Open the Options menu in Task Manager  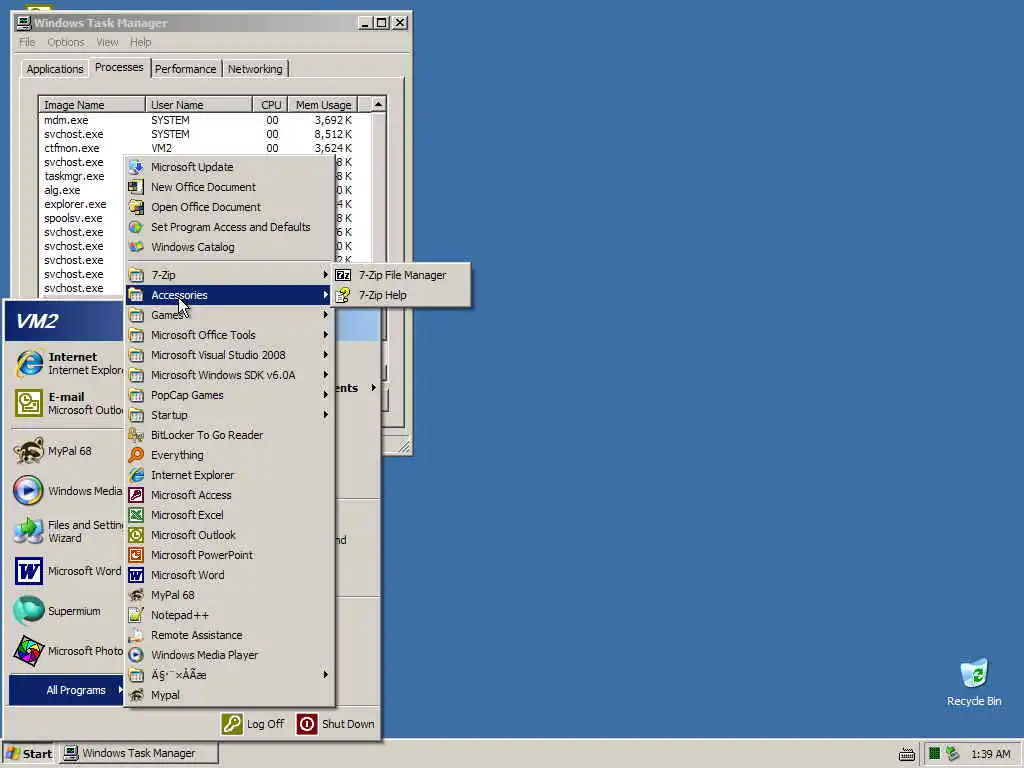65,42
